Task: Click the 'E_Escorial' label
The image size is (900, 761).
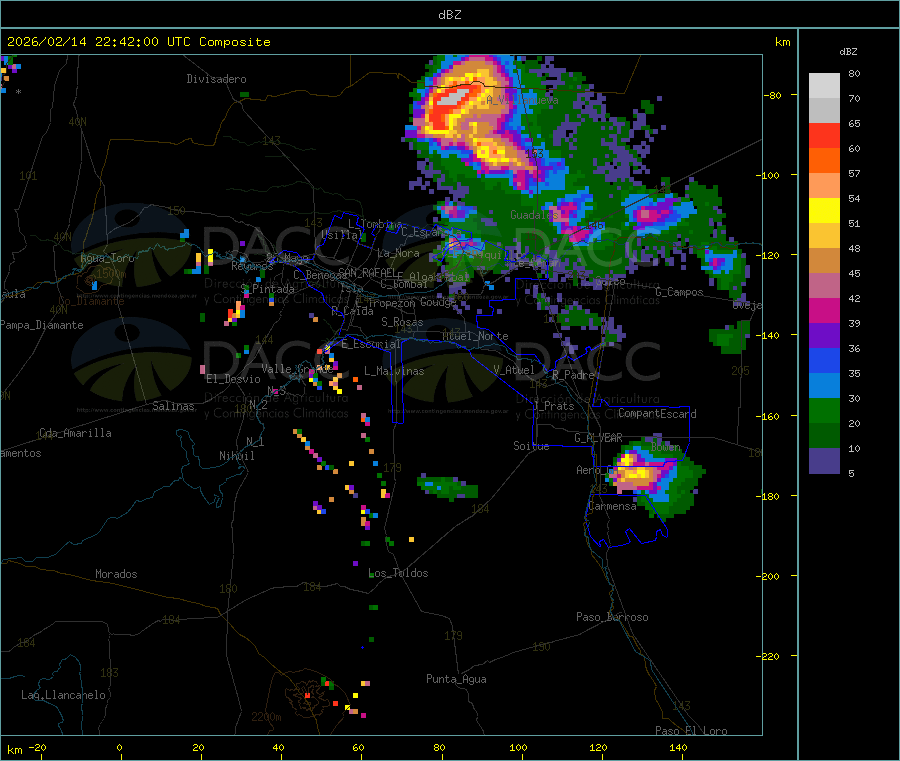Action: pyautogui.click(x=371, y=344)
